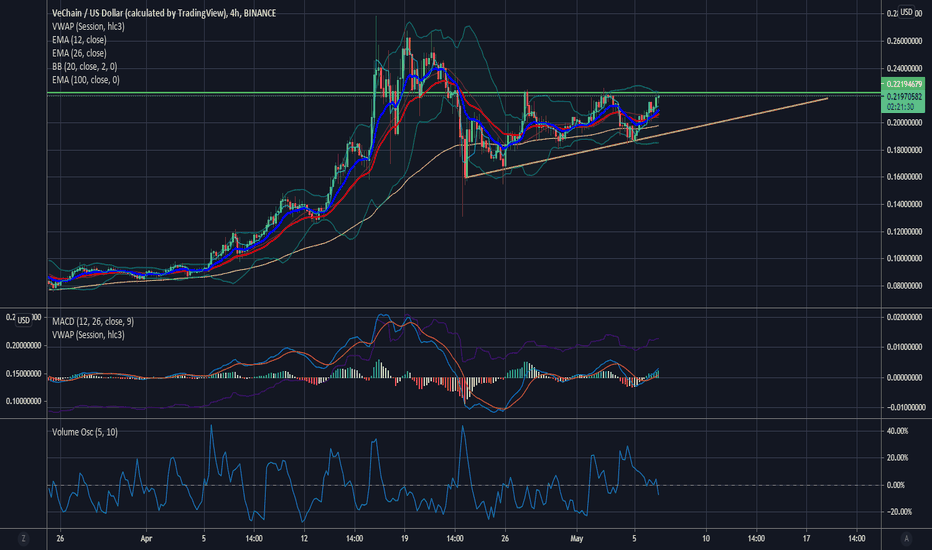Select the EMA (100, close, 0) legend
This screenshot has width=932, height=550.
coord(86,80)
